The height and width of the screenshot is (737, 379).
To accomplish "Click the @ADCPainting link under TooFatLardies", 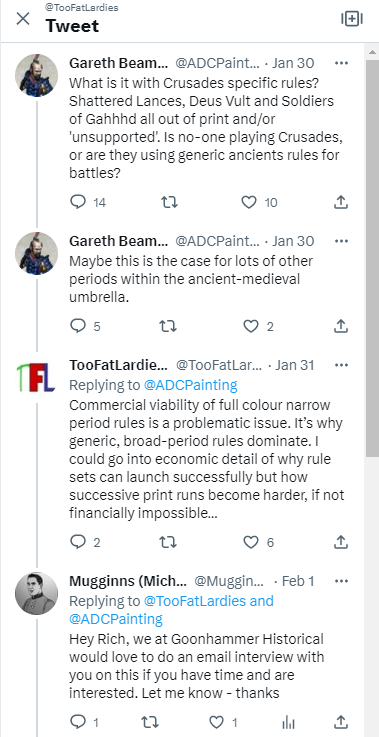I will pyautogui.click(x=190, y=385).
